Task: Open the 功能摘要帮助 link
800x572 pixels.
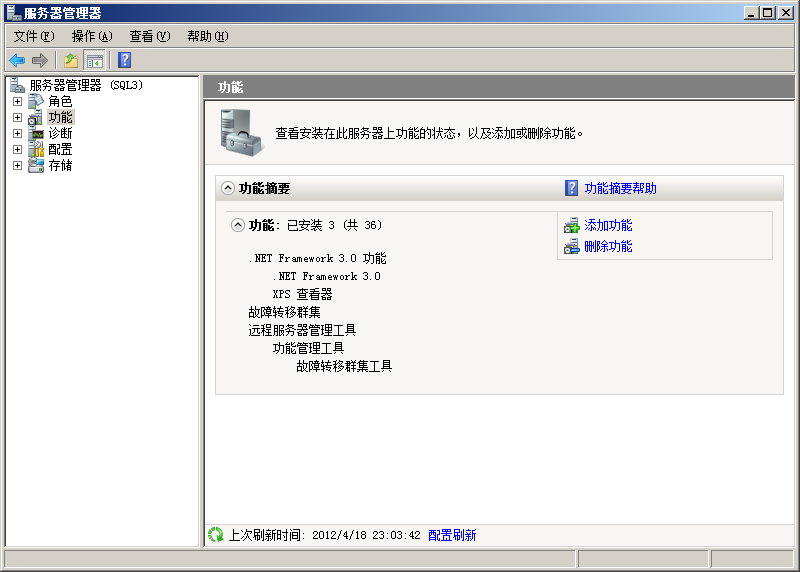Action: (x=620, y=188)
